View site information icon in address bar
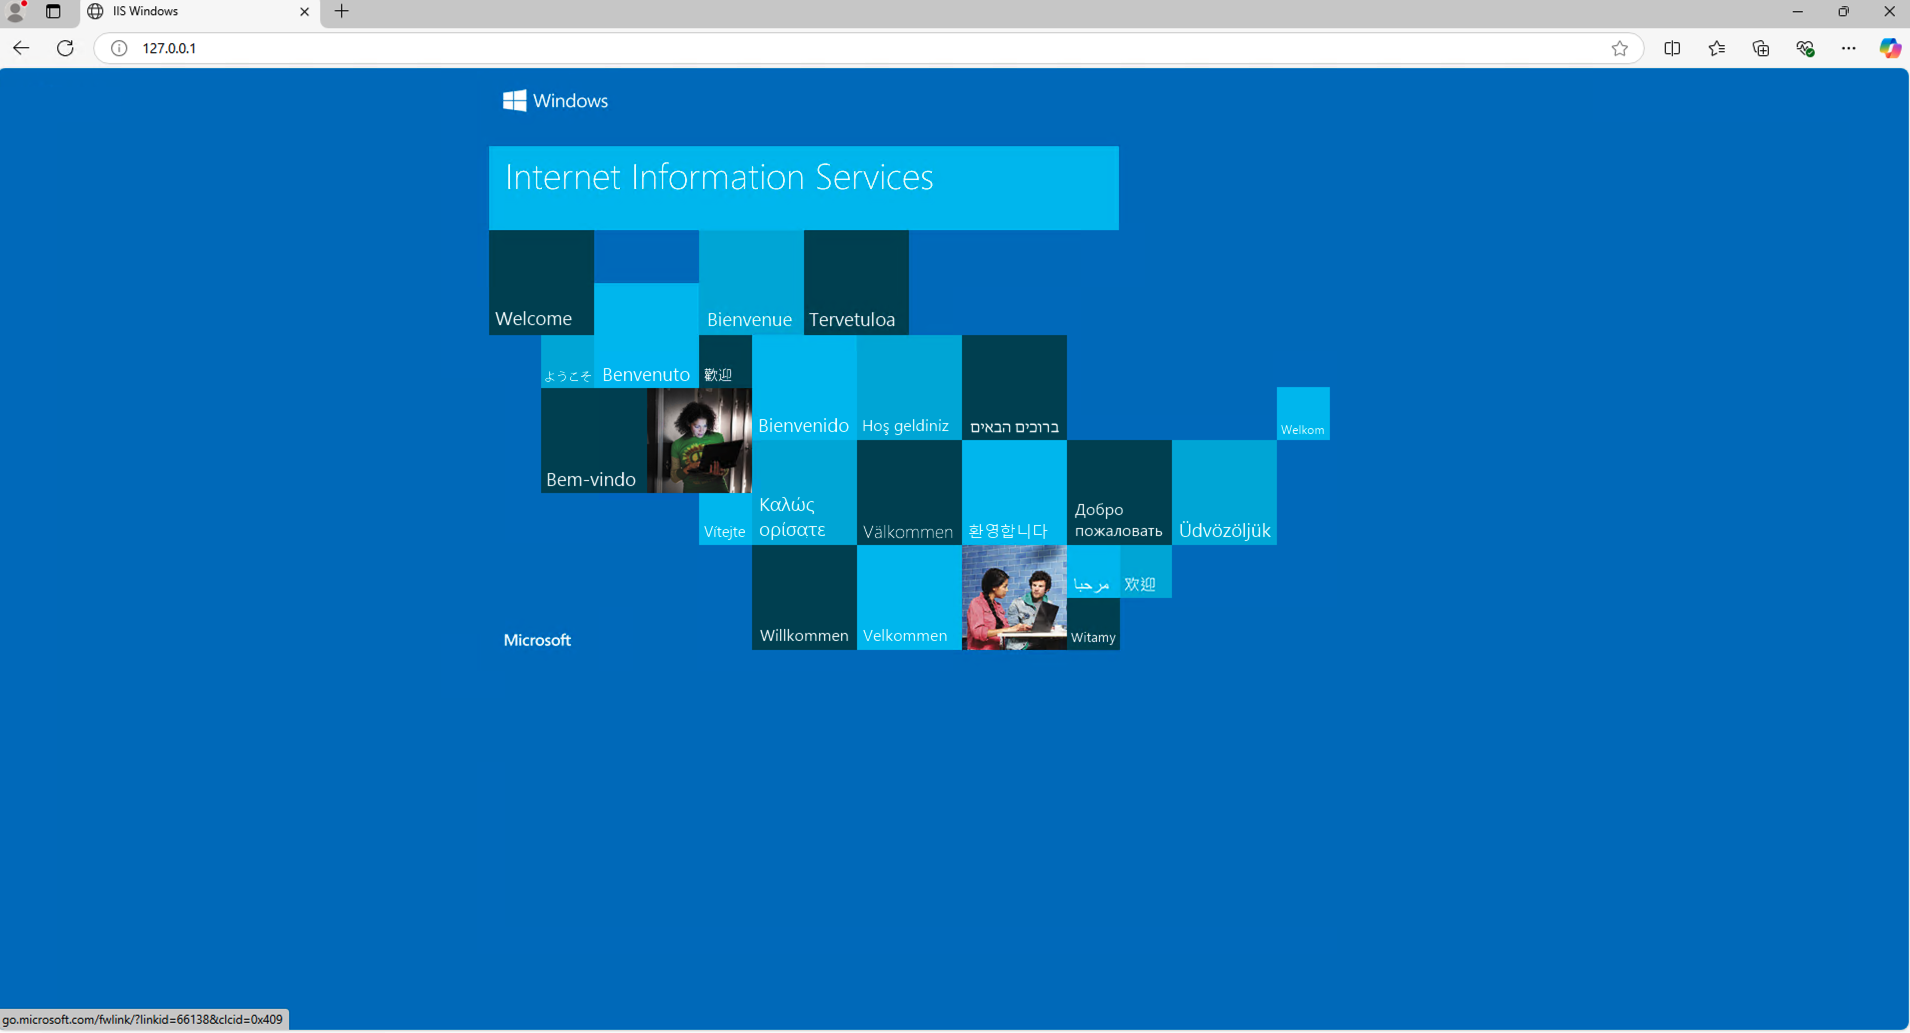1910x1033 pixels. pos(119,48)
